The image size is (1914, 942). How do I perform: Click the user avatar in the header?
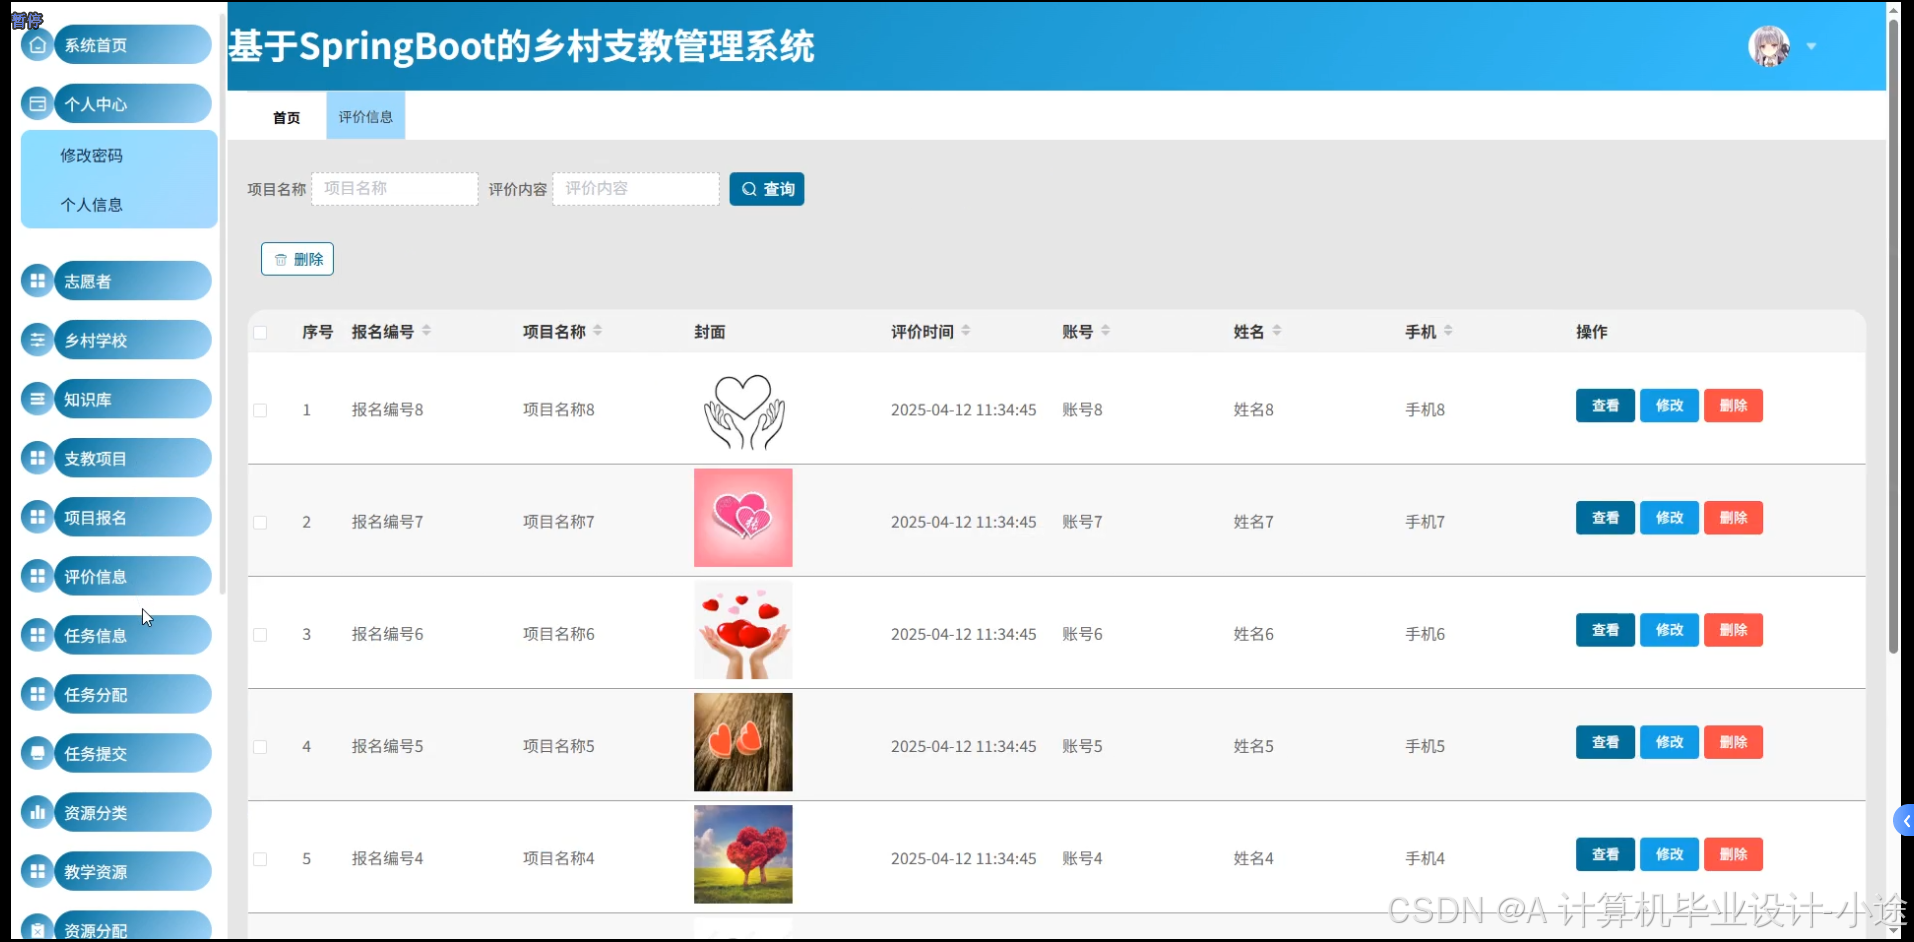tap(1769, 46)
